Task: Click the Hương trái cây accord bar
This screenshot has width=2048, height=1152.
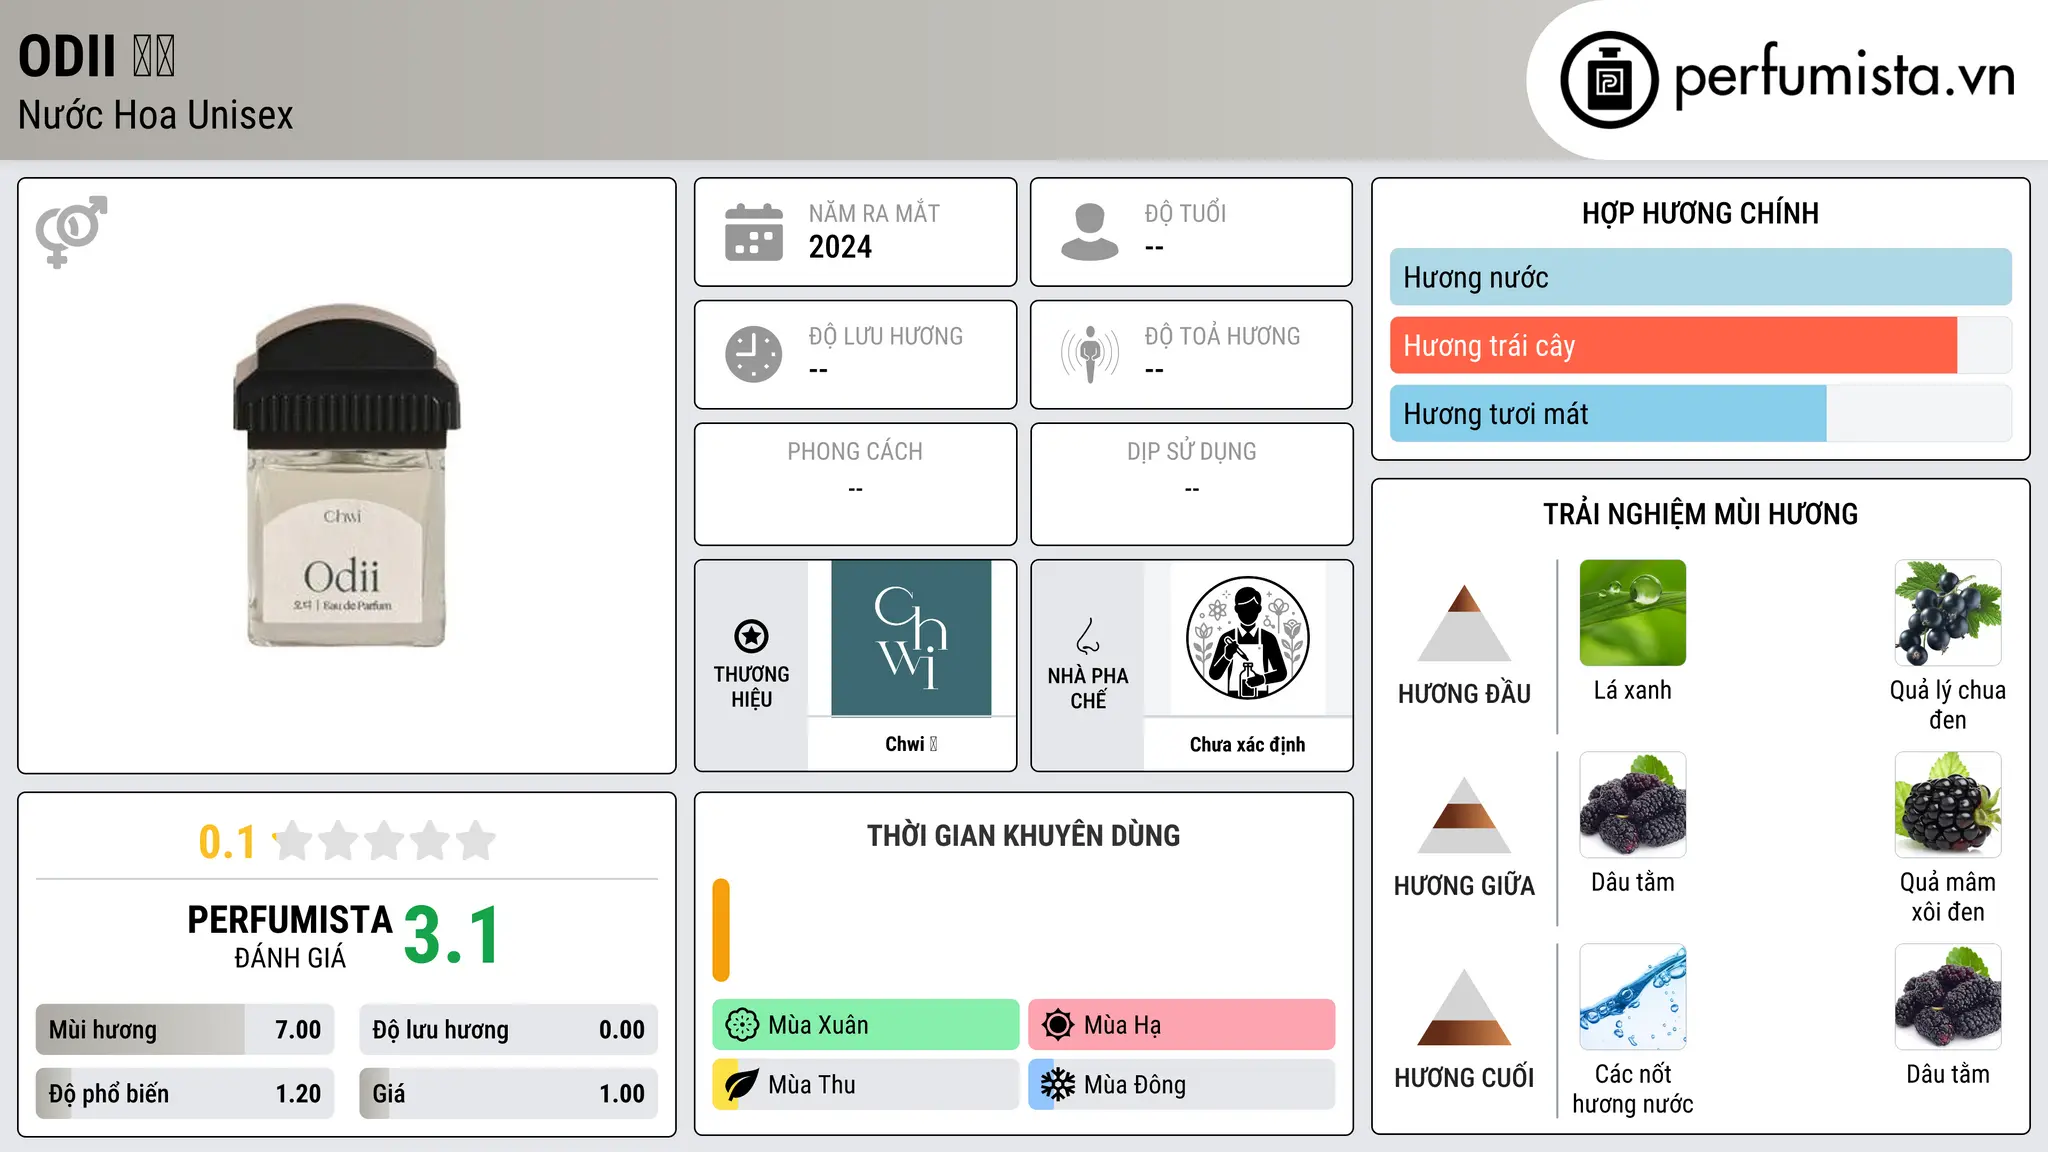Action: pyautogui.click(x=1700, y=345)
